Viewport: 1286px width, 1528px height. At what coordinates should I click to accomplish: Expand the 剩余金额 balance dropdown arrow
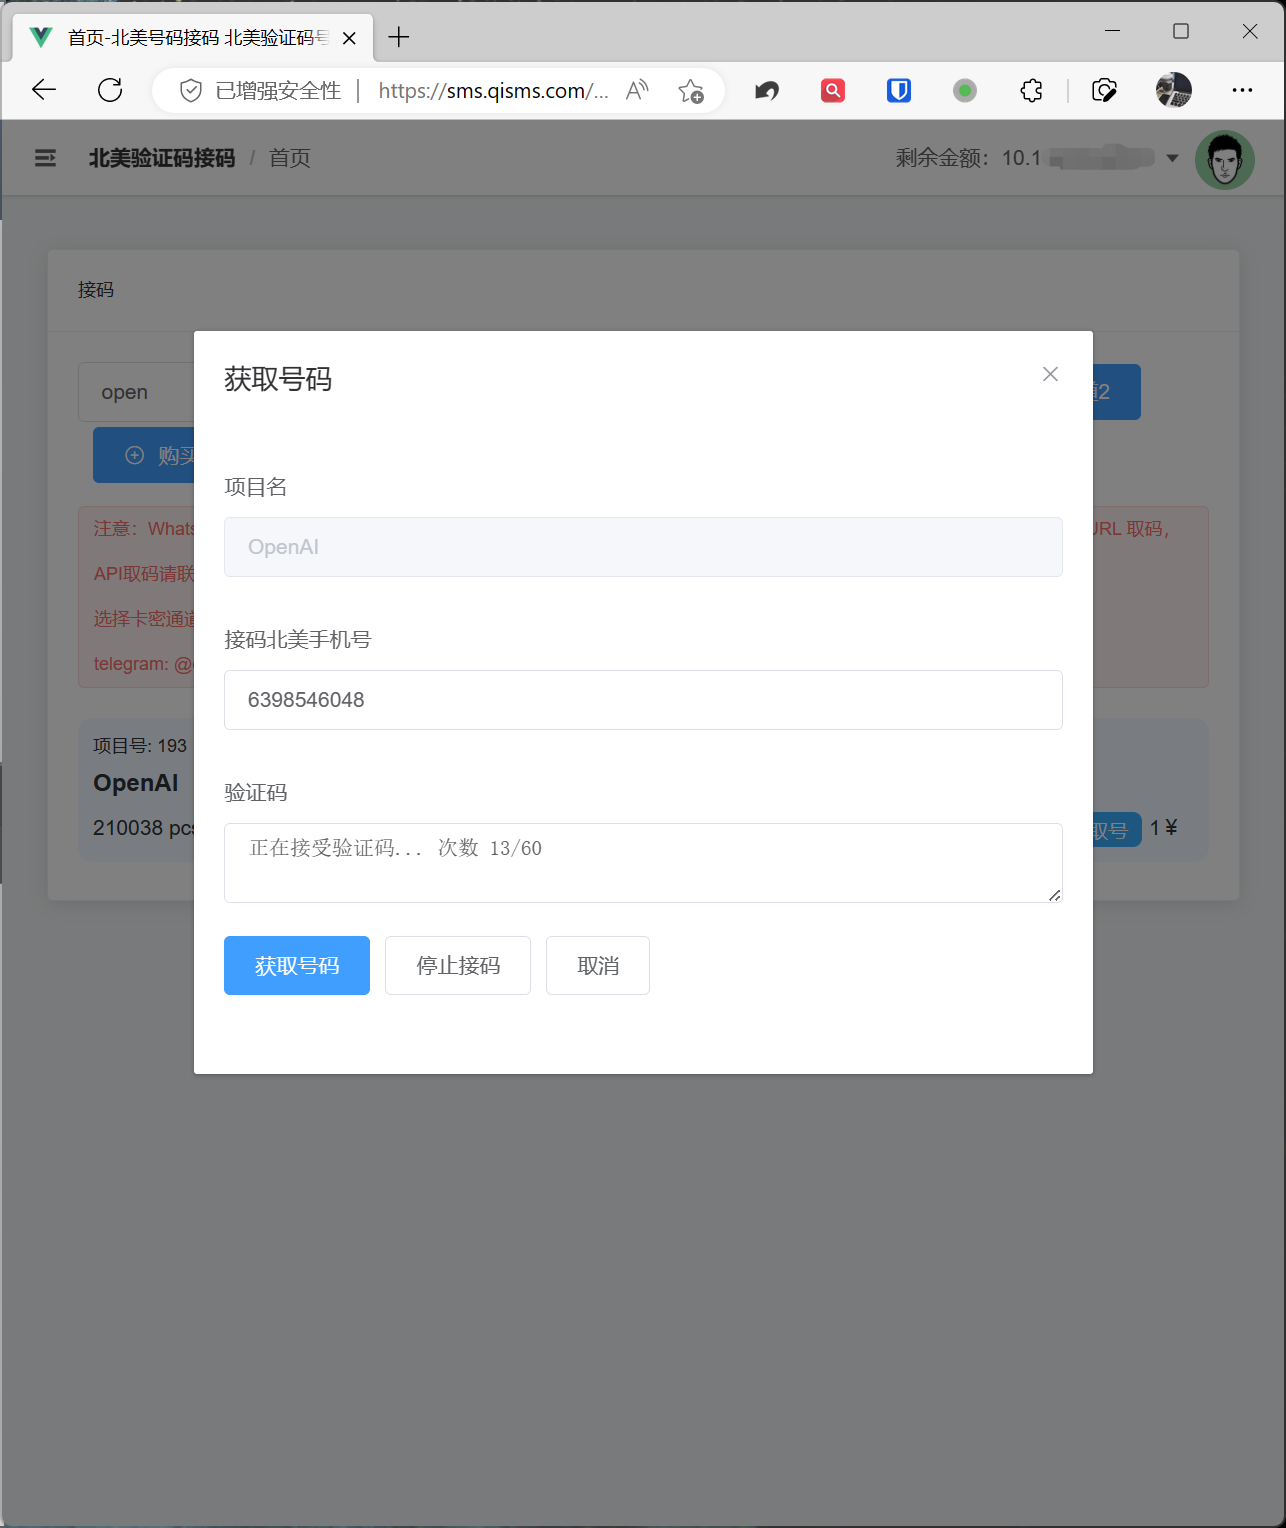[x=1171, y=157]
